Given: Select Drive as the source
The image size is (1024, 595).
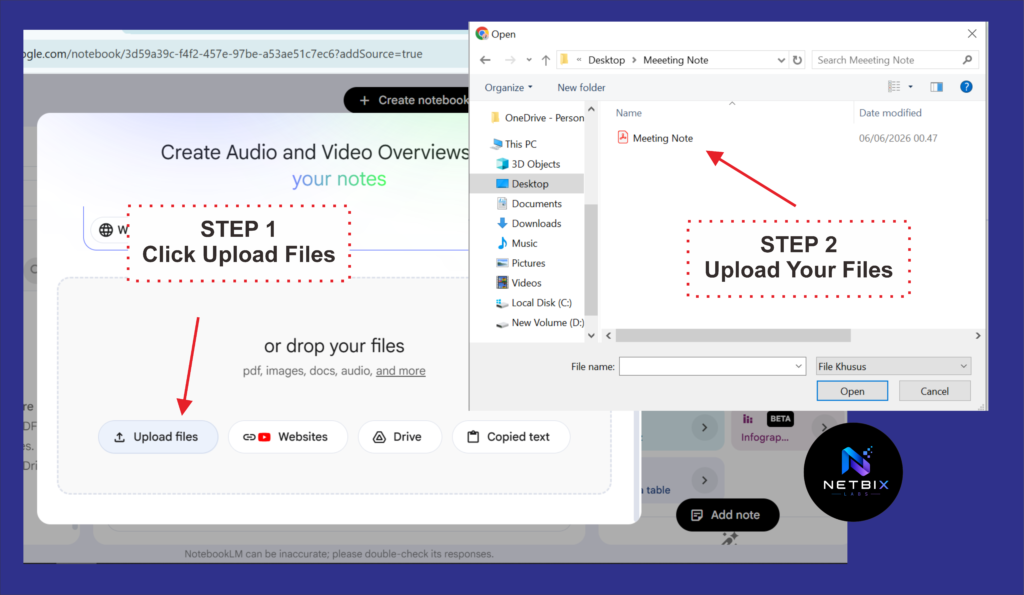Looking at the screenshot, I should click(400, 437).
